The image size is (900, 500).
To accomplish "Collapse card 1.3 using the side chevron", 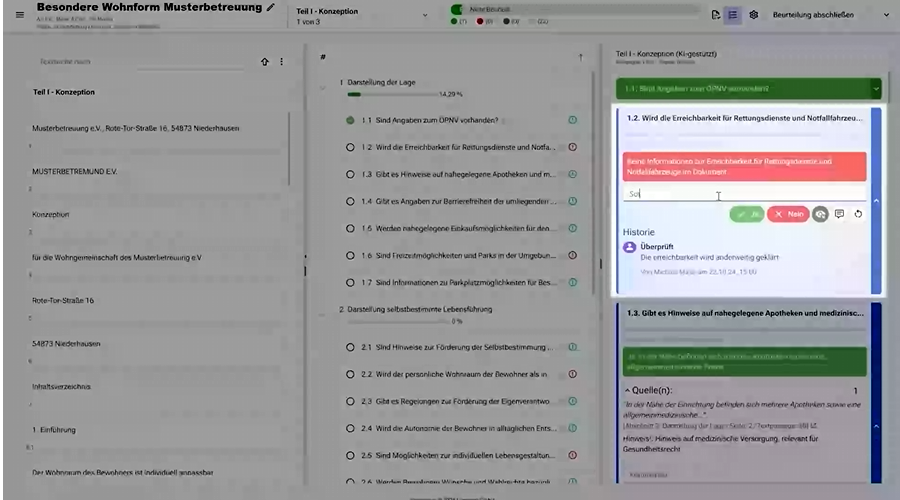I will pos(876,427).
